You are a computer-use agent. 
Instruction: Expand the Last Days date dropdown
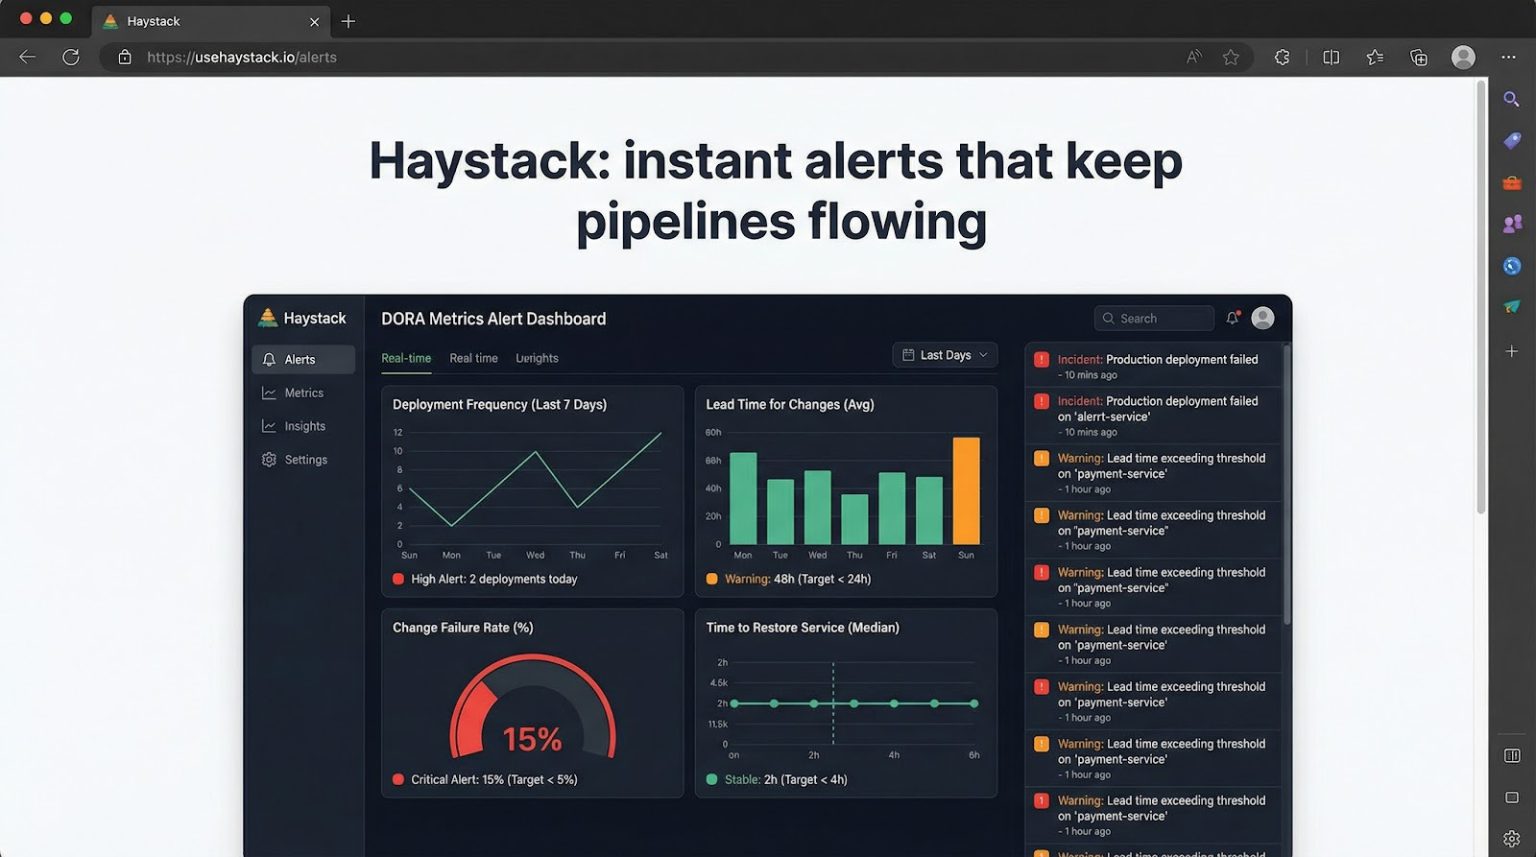[944, 355]
